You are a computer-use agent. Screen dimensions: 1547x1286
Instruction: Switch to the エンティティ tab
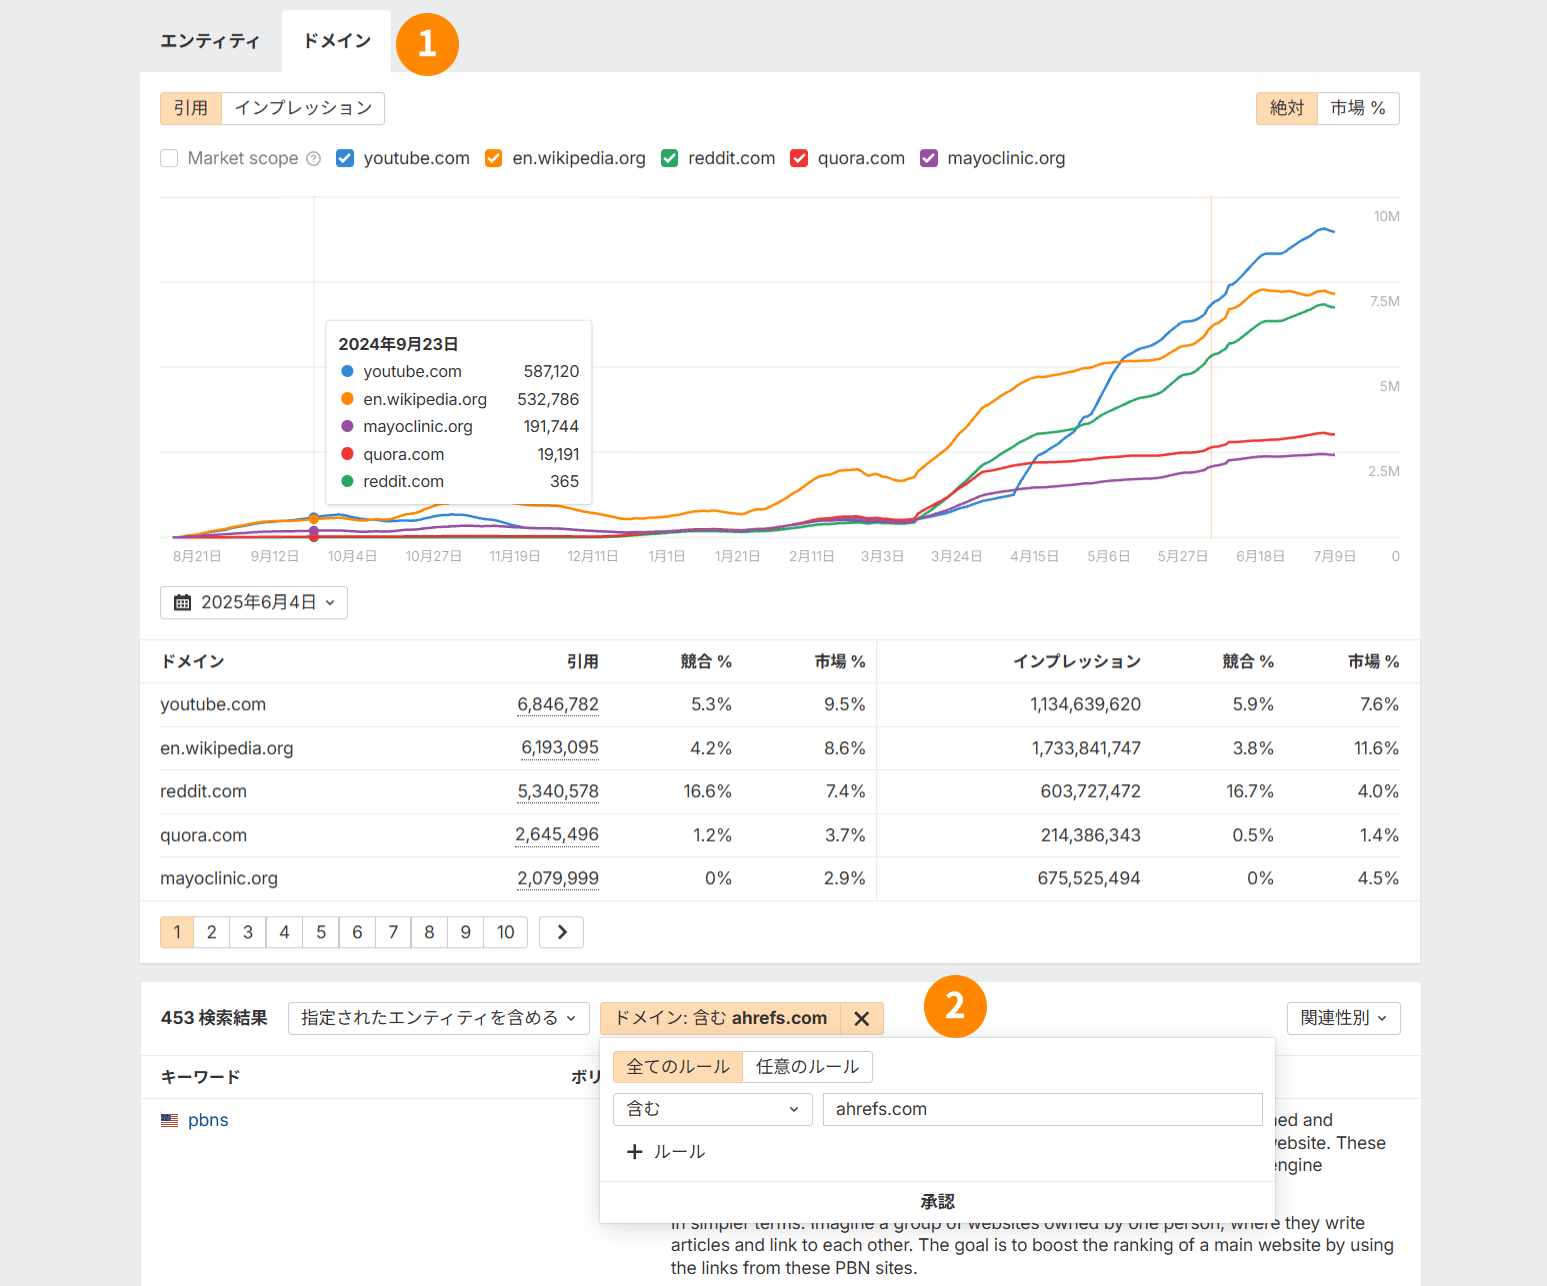point(210,41)
